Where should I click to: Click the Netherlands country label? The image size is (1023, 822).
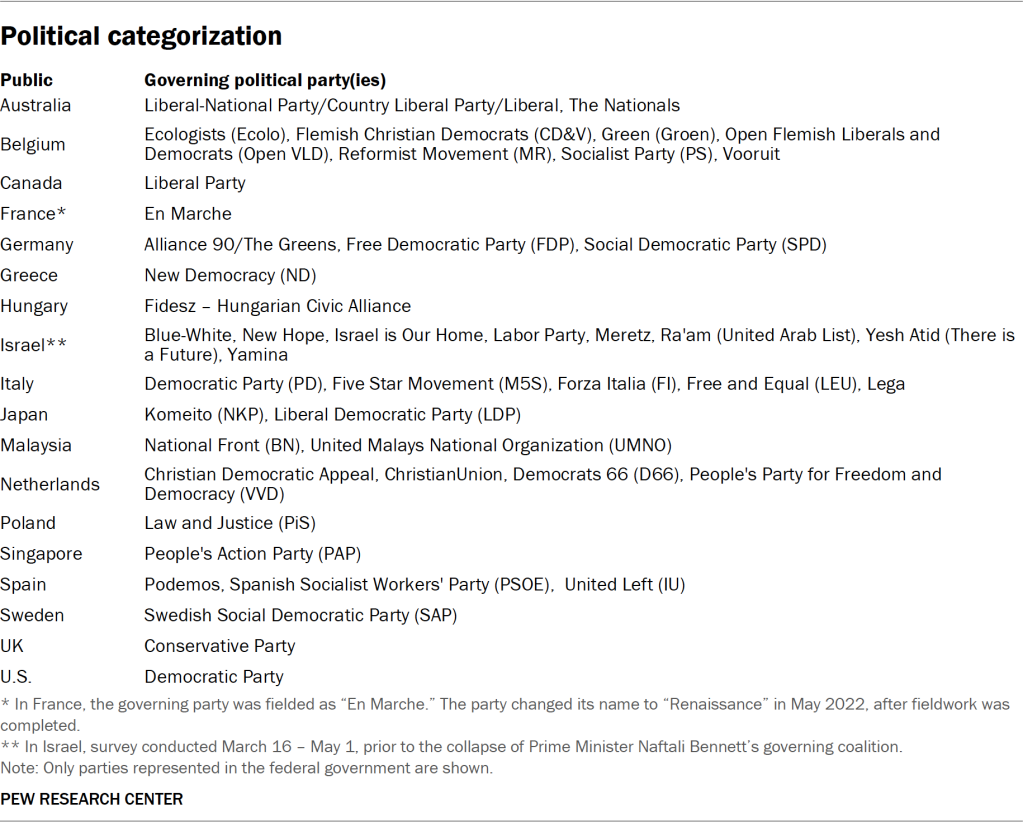pyautogui.click(x=50, y=484)
